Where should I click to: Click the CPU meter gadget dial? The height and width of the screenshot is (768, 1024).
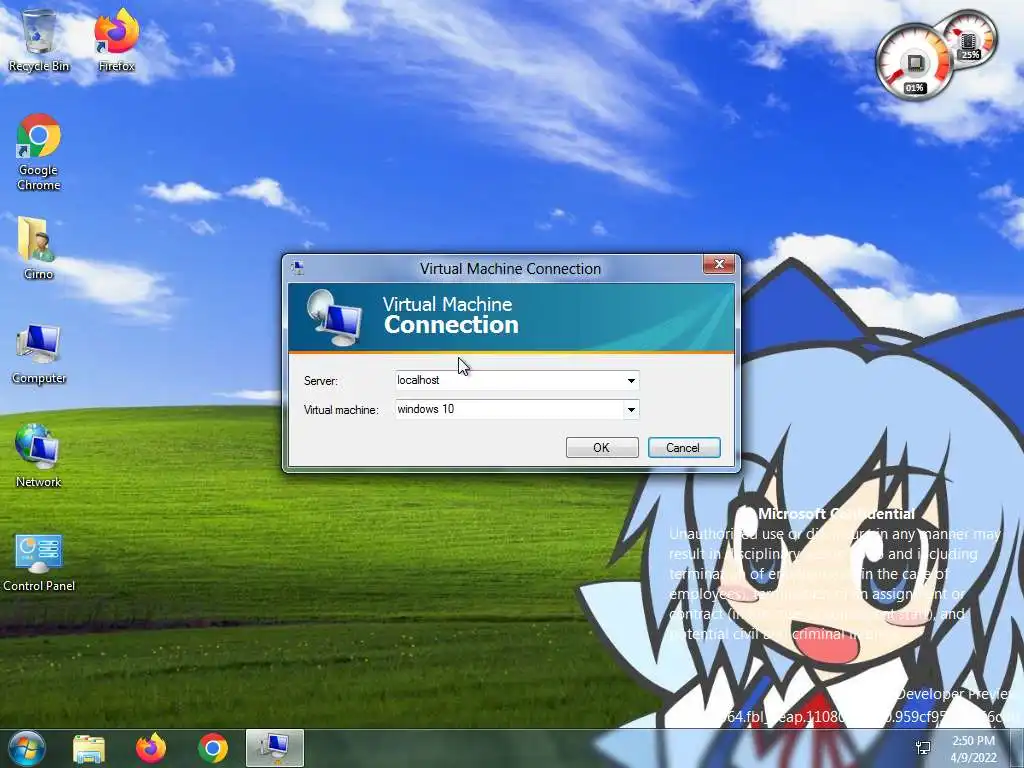(x=914, y=63)
